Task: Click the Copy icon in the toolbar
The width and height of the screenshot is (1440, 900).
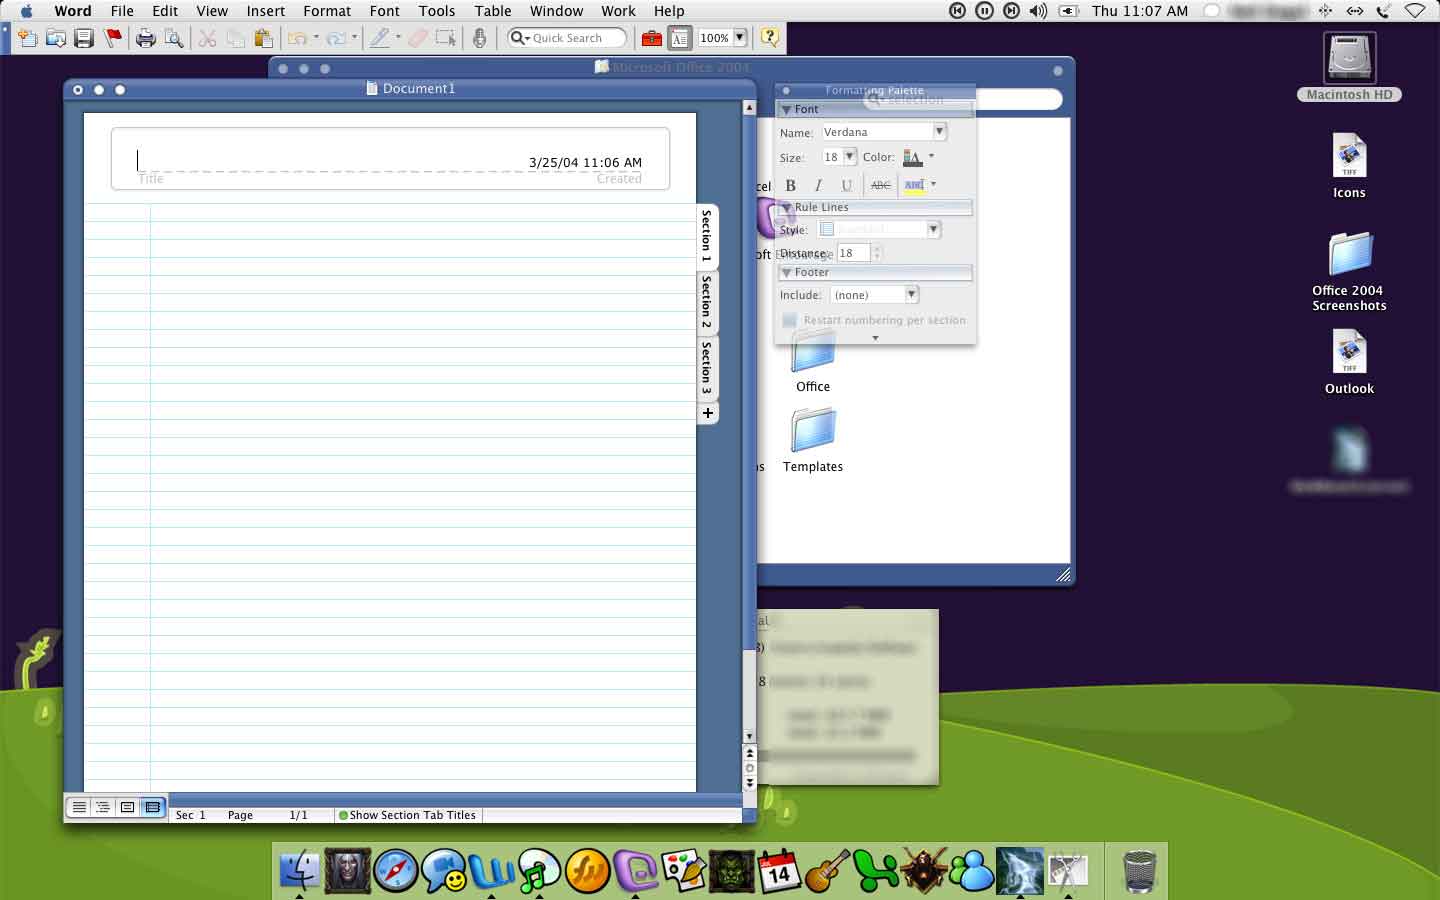Action: pos(235,38)
